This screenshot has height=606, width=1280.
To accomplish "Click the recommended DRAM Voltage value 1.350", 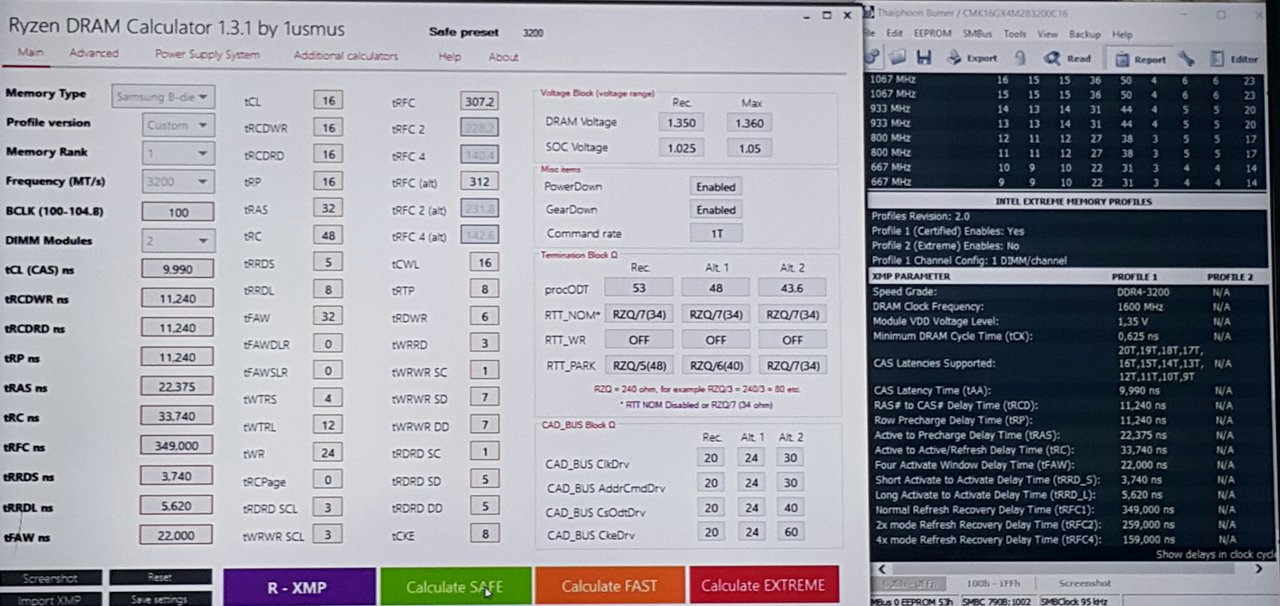I will (x=681, y=122).
